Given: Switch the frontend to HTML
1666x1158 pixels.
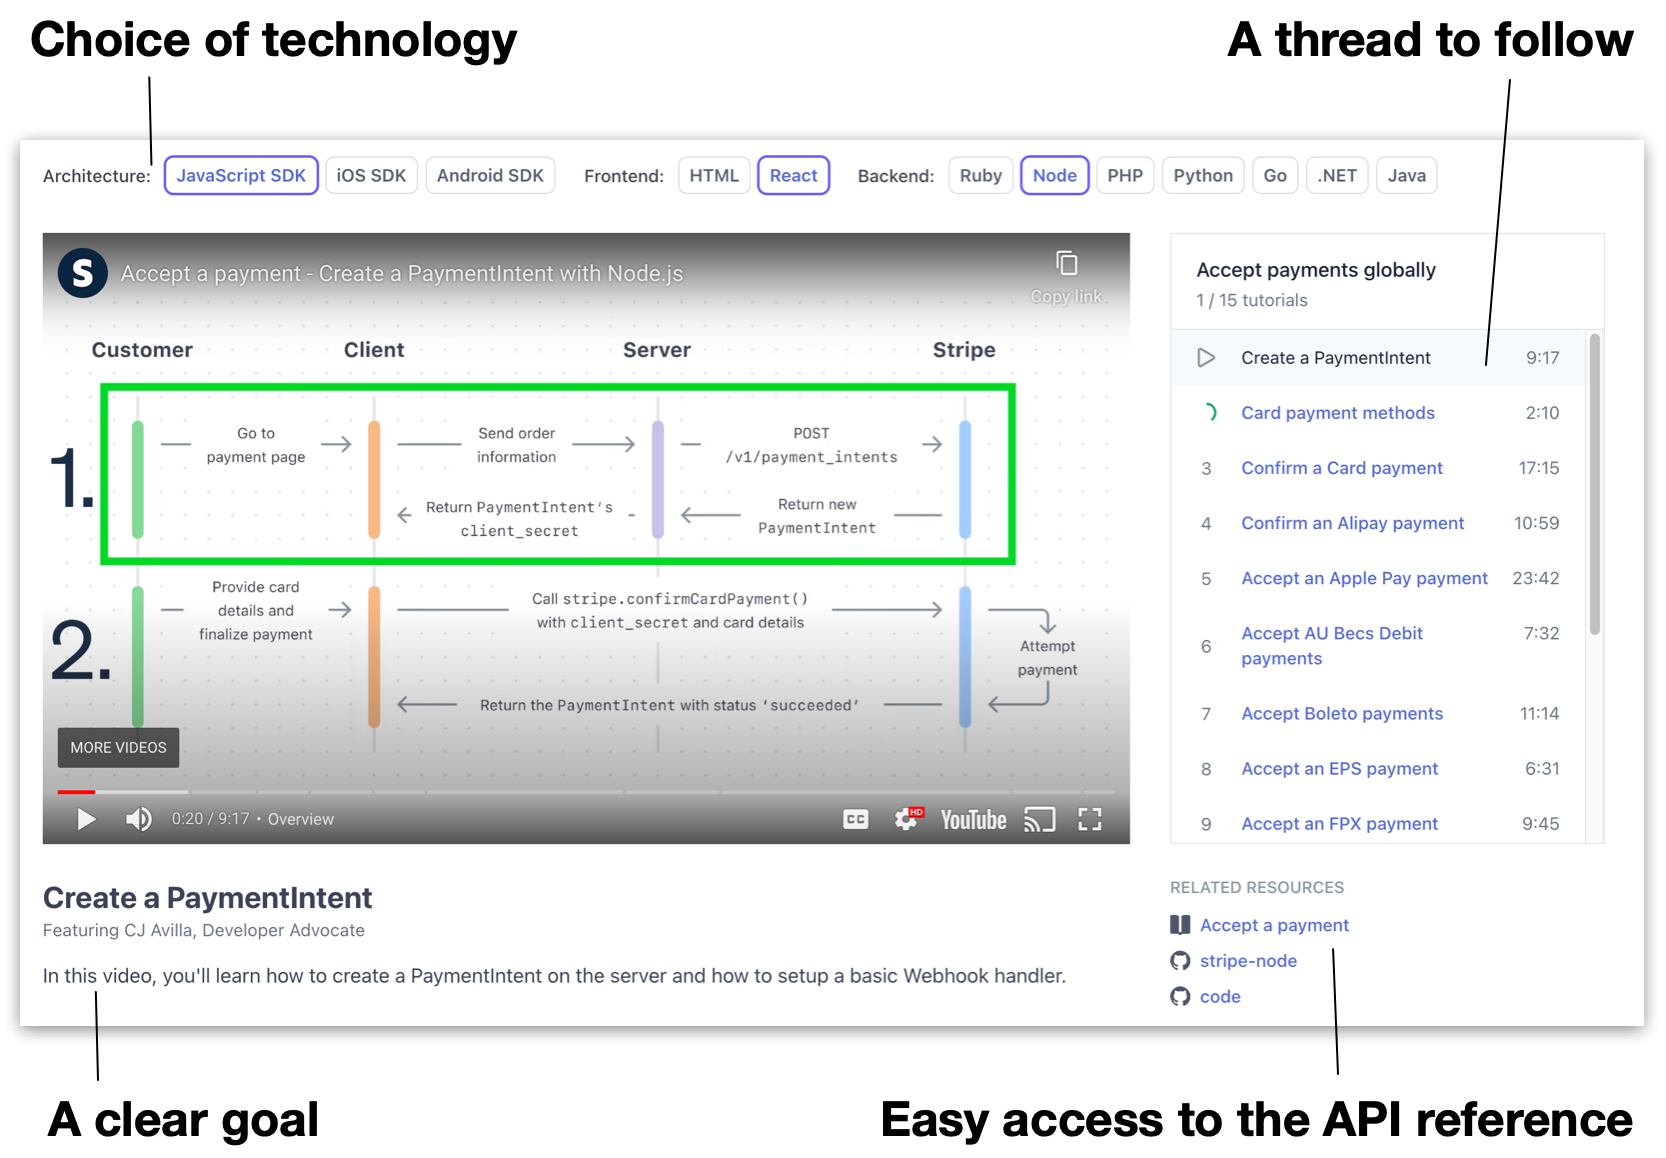Looking at the screenshot, I should tap(713, 175).
